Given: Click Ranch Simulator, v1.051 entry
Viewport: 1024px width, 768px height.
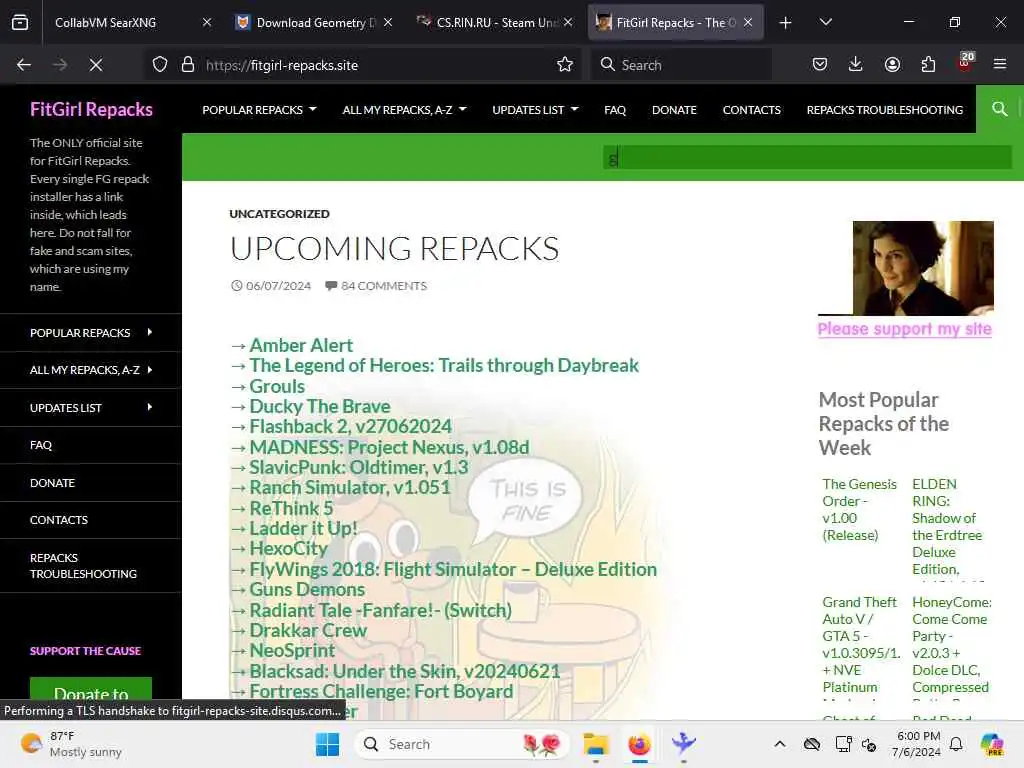Looking at the screenshot, I should (x=350, y=487).
